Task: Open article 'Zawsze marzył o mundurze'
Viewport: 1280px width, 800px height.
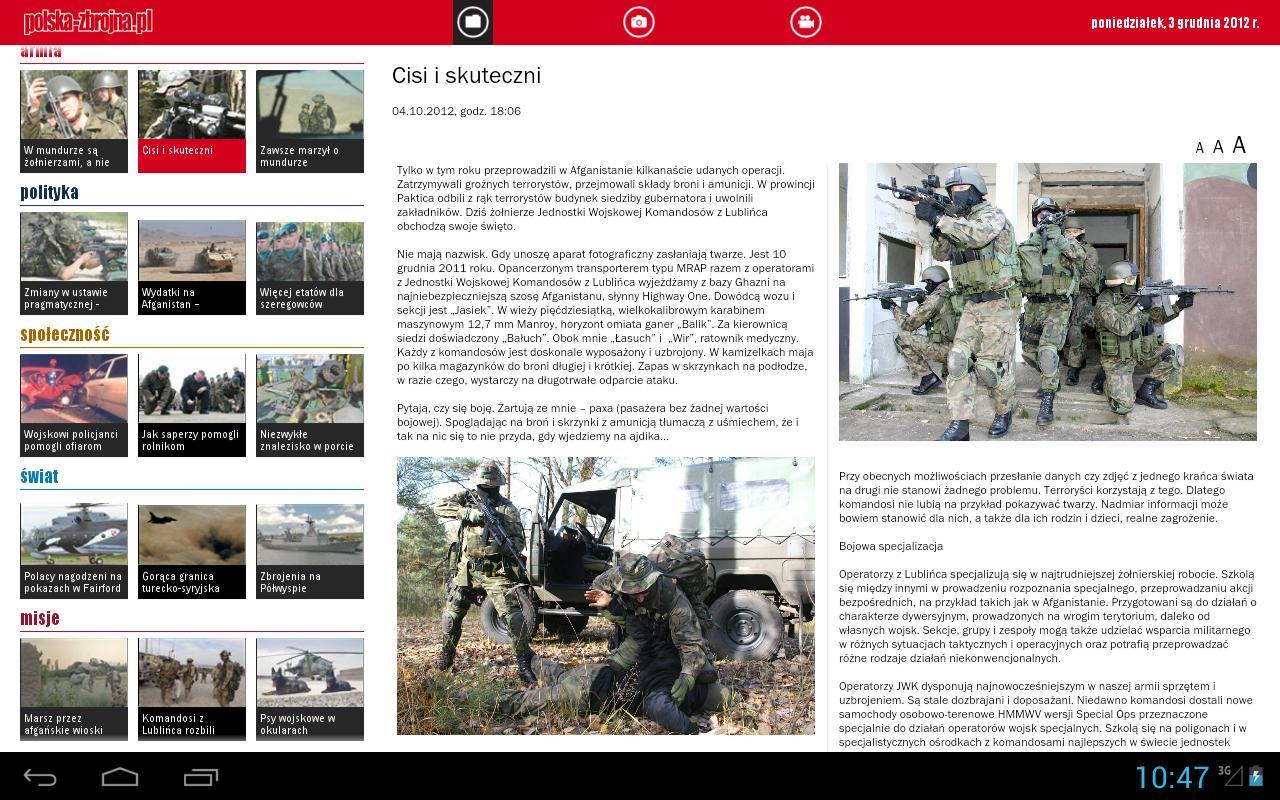Action: tap(309, 118)
